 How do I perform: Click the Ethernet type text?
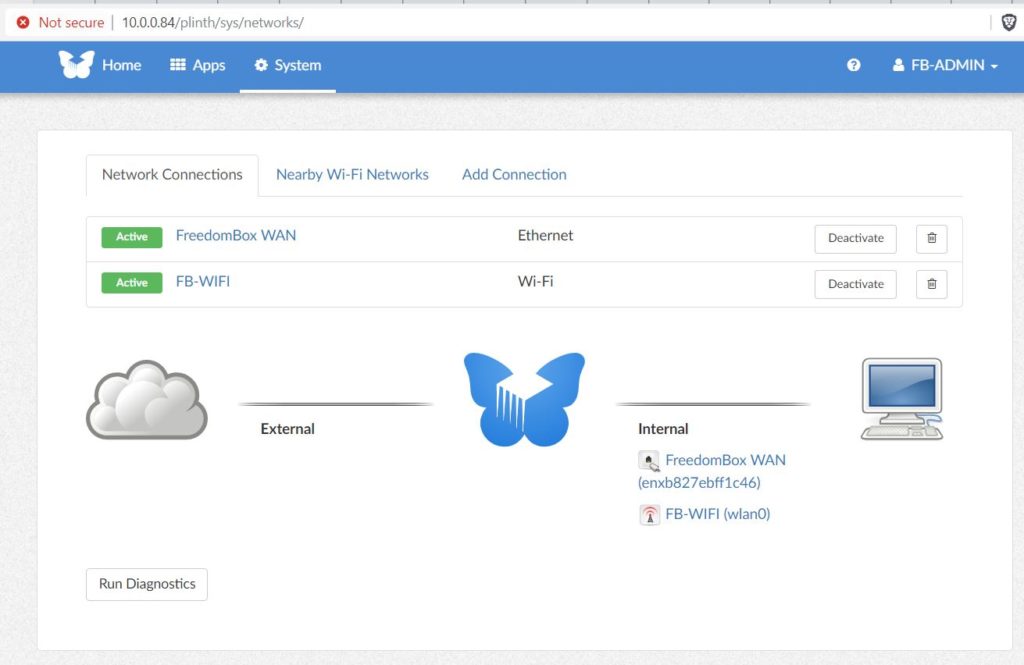[545, 236]
